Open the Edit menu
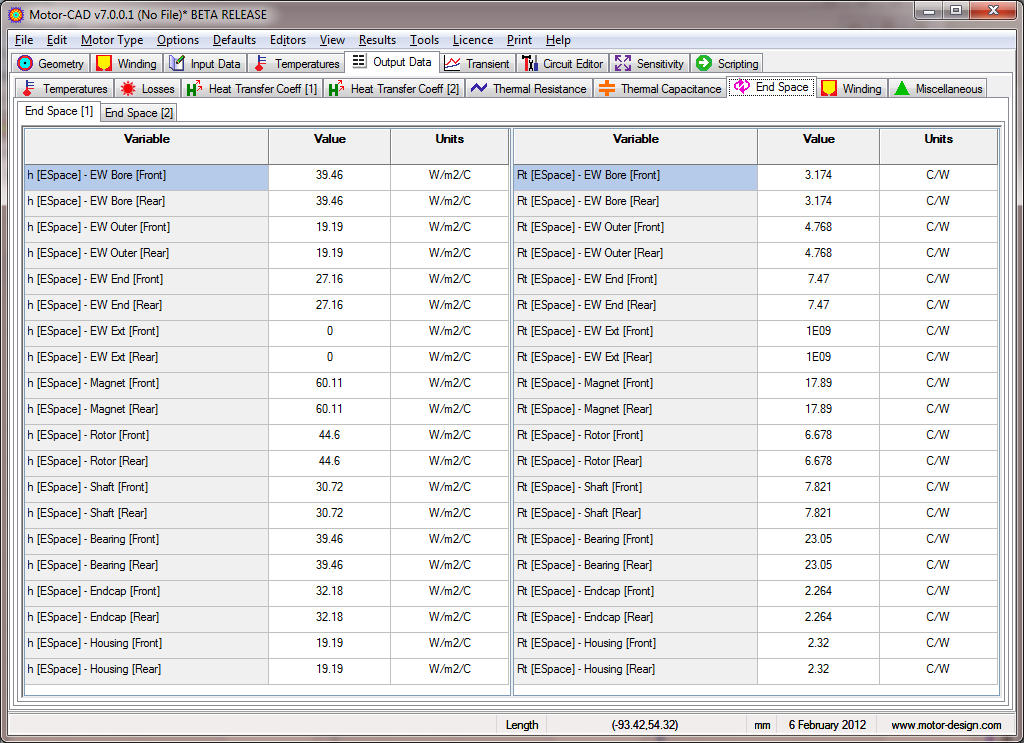Image resolution: width=1024 pixels, height=743 pixels. click(x=57, y=40)
